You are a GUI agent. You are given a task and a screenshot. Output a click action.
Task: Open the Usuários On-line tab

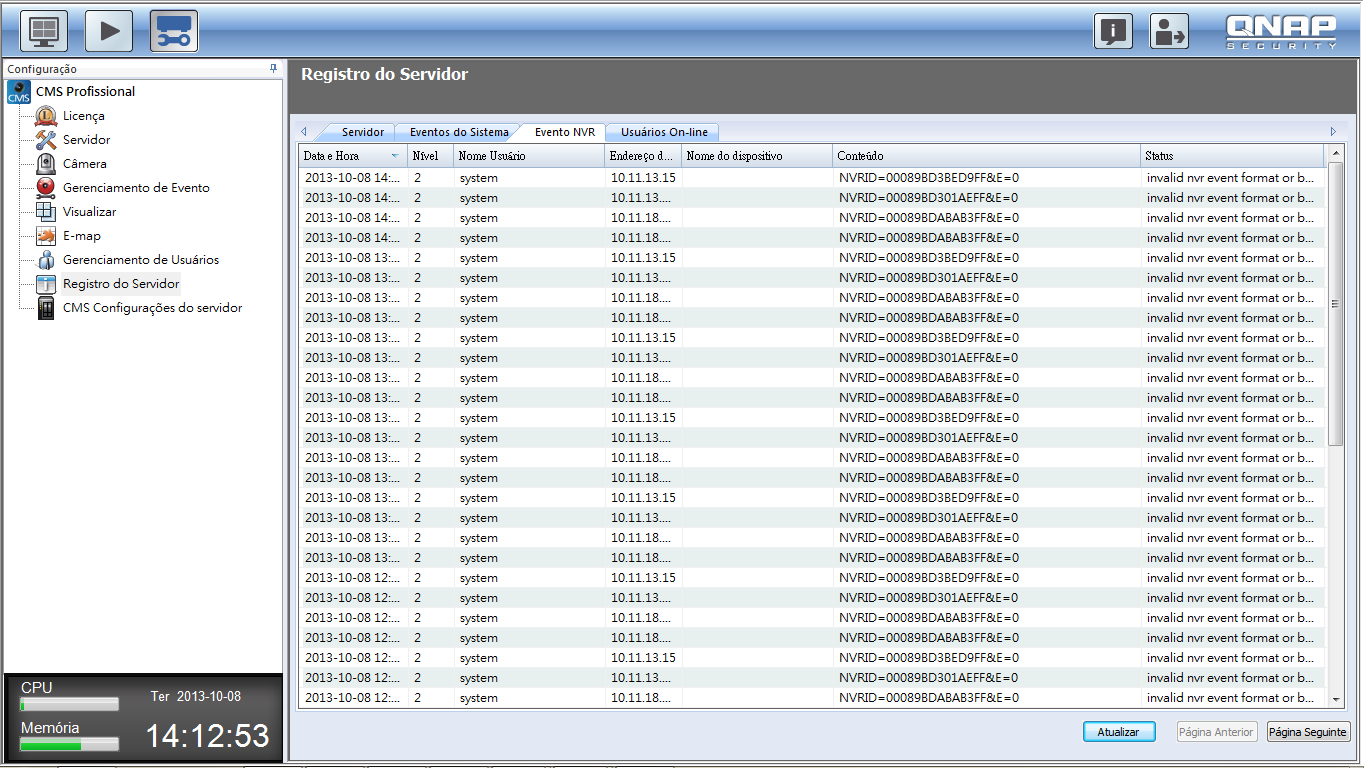tap(664, 132)
